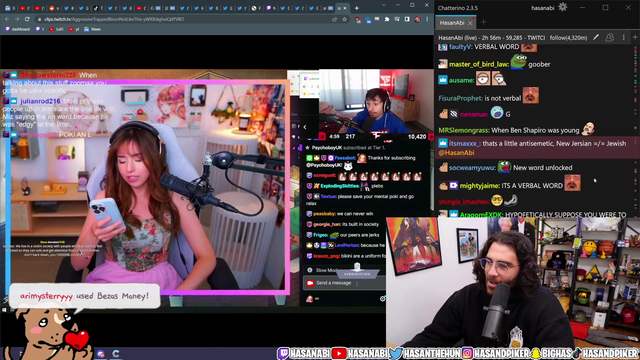The image size is (640, 360).
Task: Click username nenanue in chat
Action: (473, 114)
